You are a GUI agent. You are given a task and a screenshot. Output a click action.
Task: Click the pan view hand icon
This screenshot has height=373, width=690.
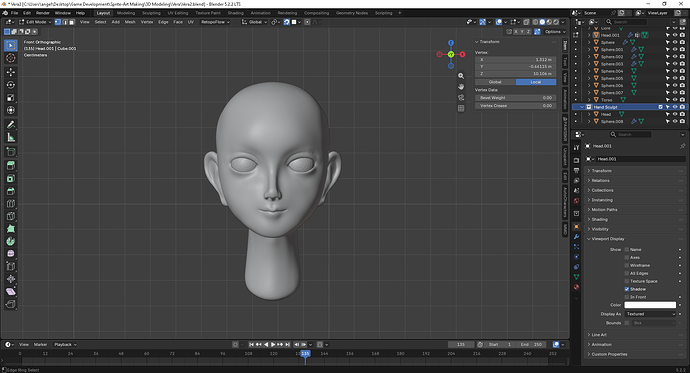tap(461, 86)
